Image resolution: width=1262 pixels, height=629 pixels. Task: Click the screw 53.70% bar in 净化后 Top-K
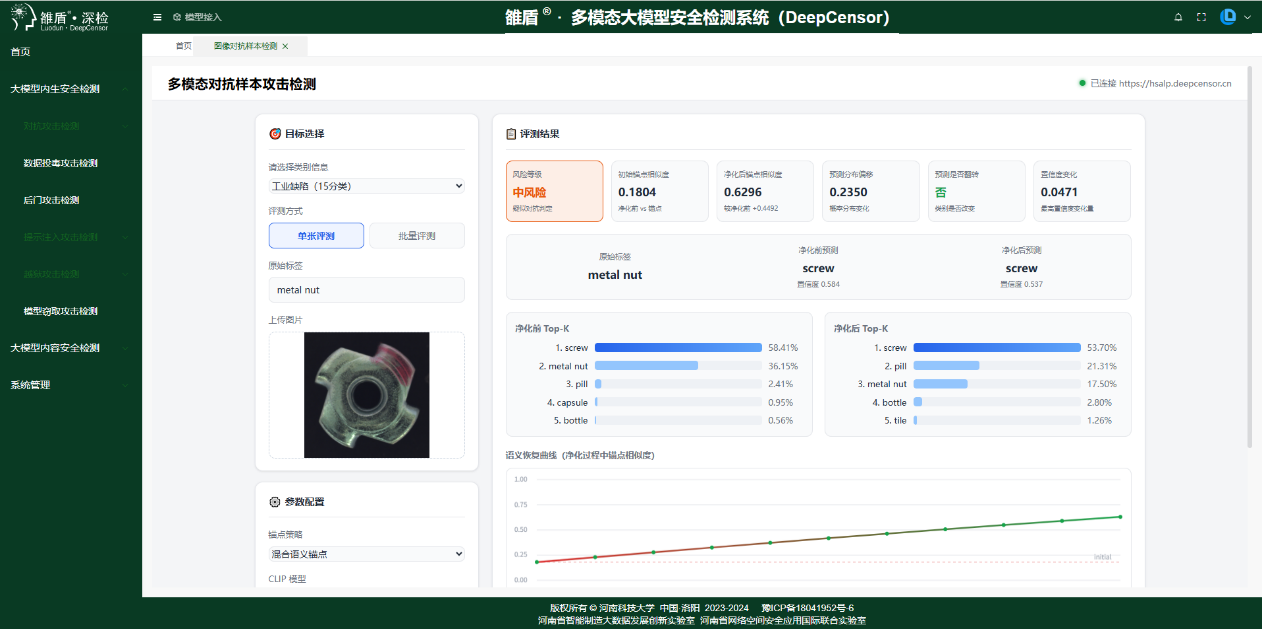997,347
